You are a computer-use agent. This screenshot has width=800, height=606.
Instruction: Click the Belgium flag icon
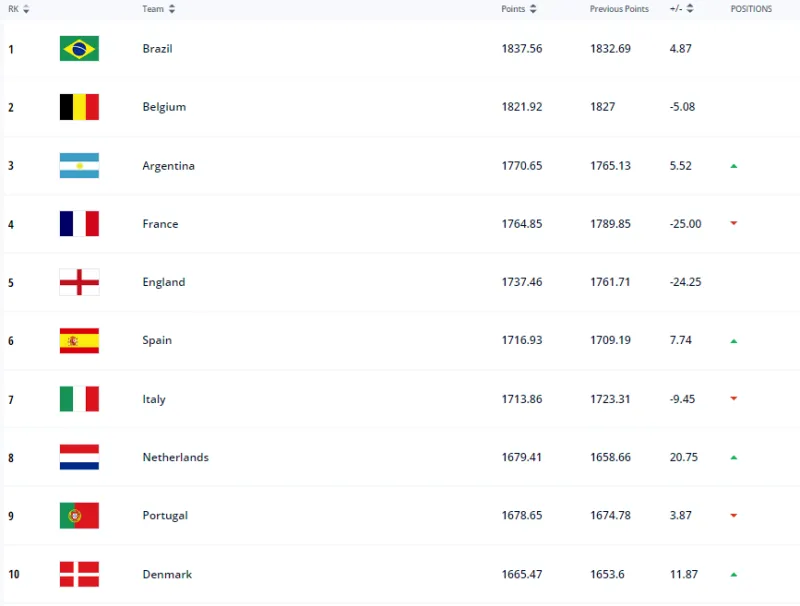pyautogui.click(x=79, y=107)
